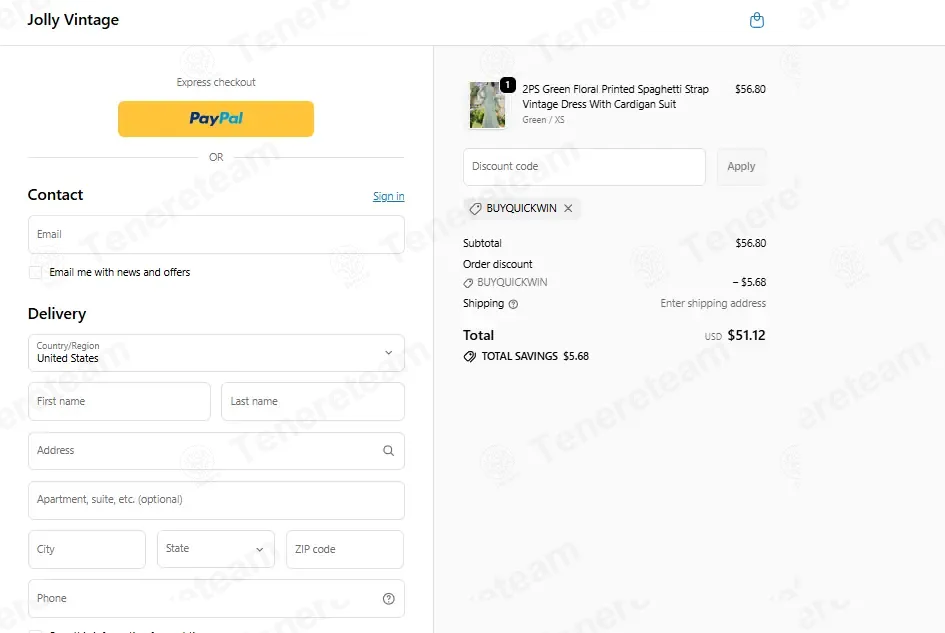This screenshot has width=945, height=633.
Task: Focus the Discount code field
Action: click(x=585, y=167)
